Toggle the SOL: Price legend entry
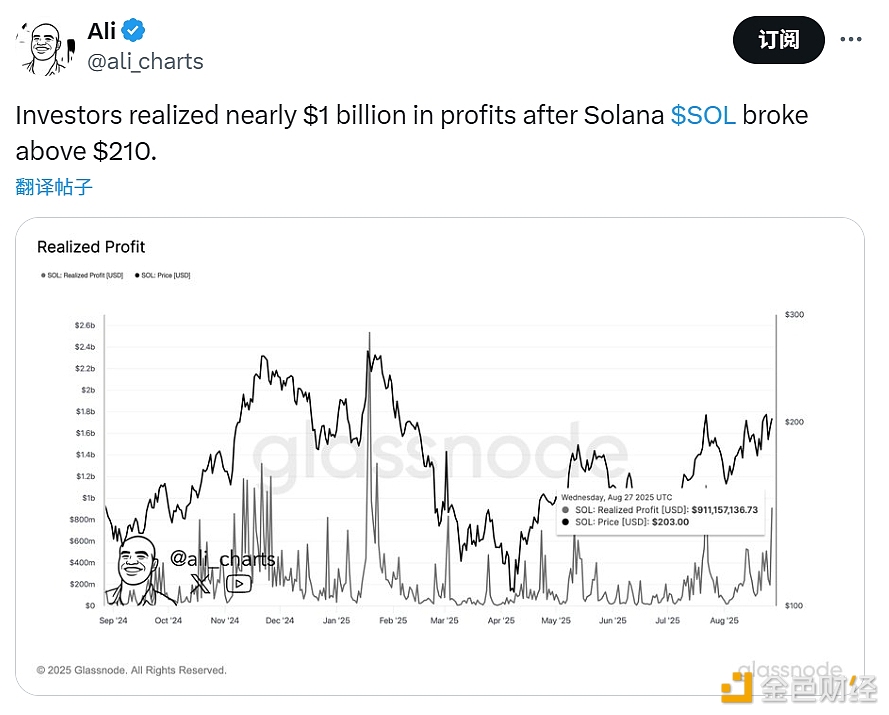 [161, 275]
